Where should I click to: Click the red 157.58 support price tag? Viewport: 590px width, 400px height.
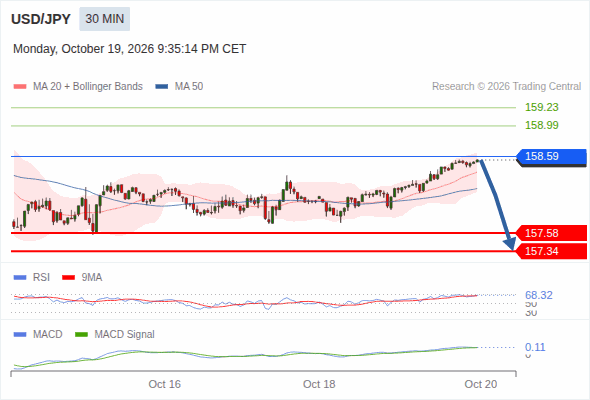click(551, 233)
